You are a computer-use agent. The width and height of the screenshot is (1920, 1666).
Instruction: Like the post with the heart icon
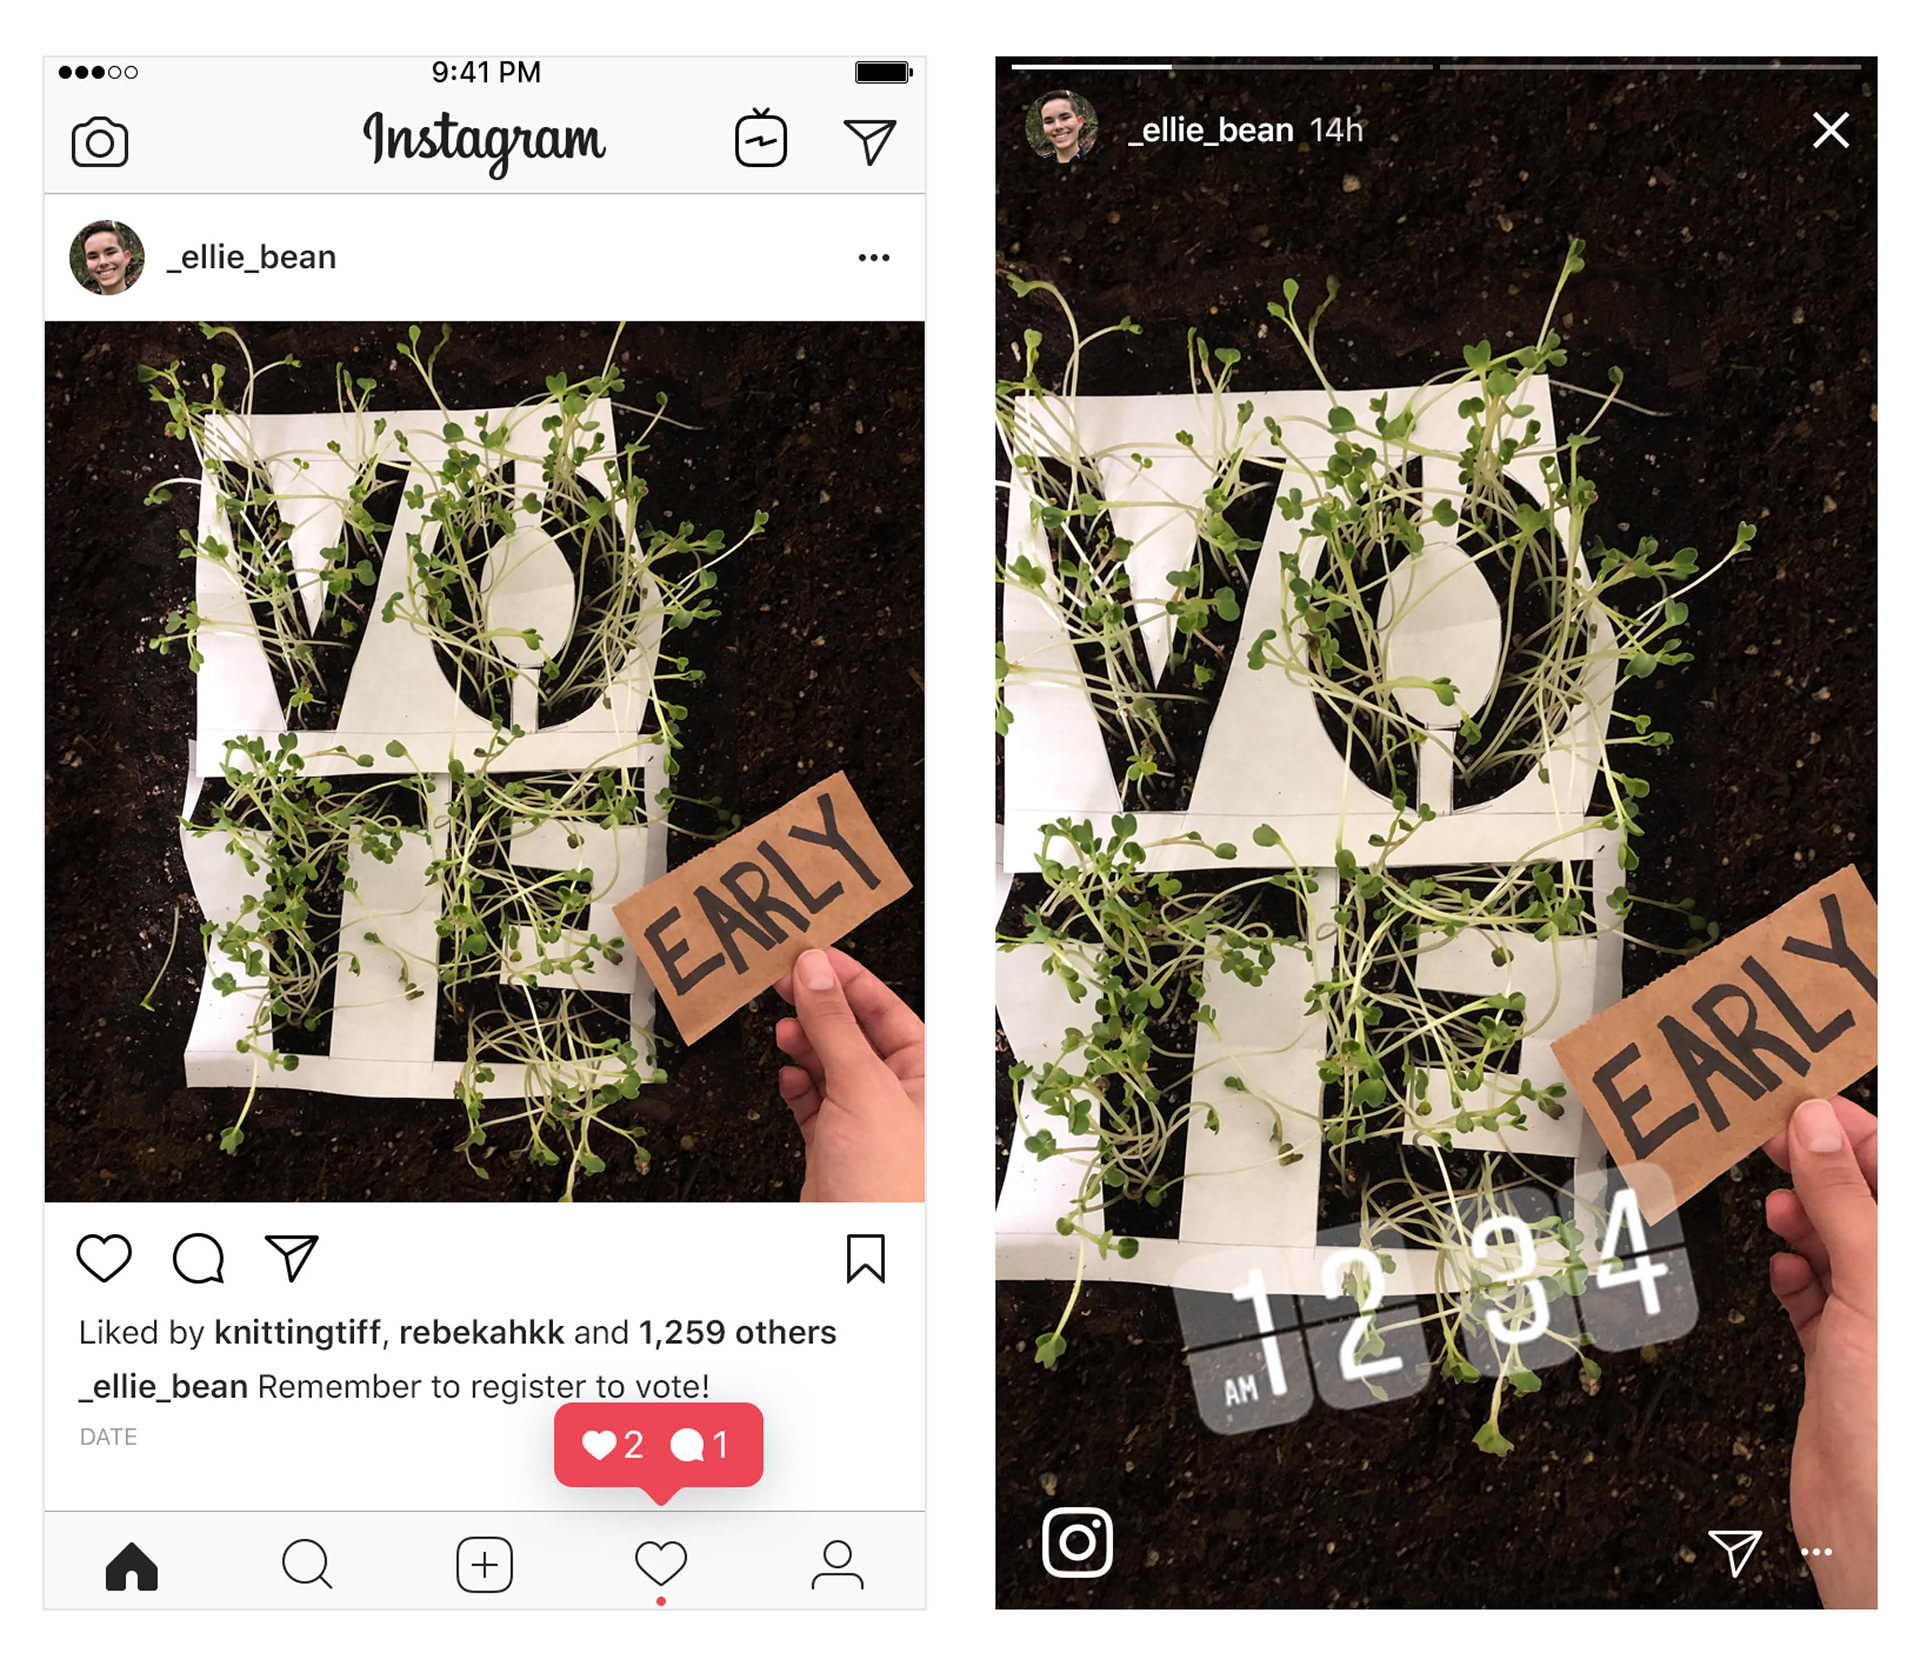[x=104, y=1258]
